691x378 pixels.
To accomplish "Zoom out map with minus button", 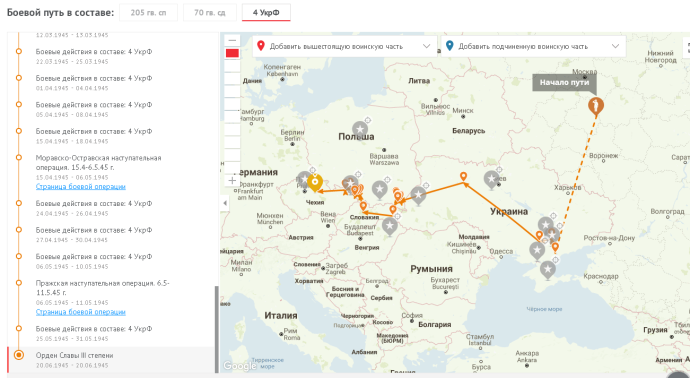I will 232,41.
